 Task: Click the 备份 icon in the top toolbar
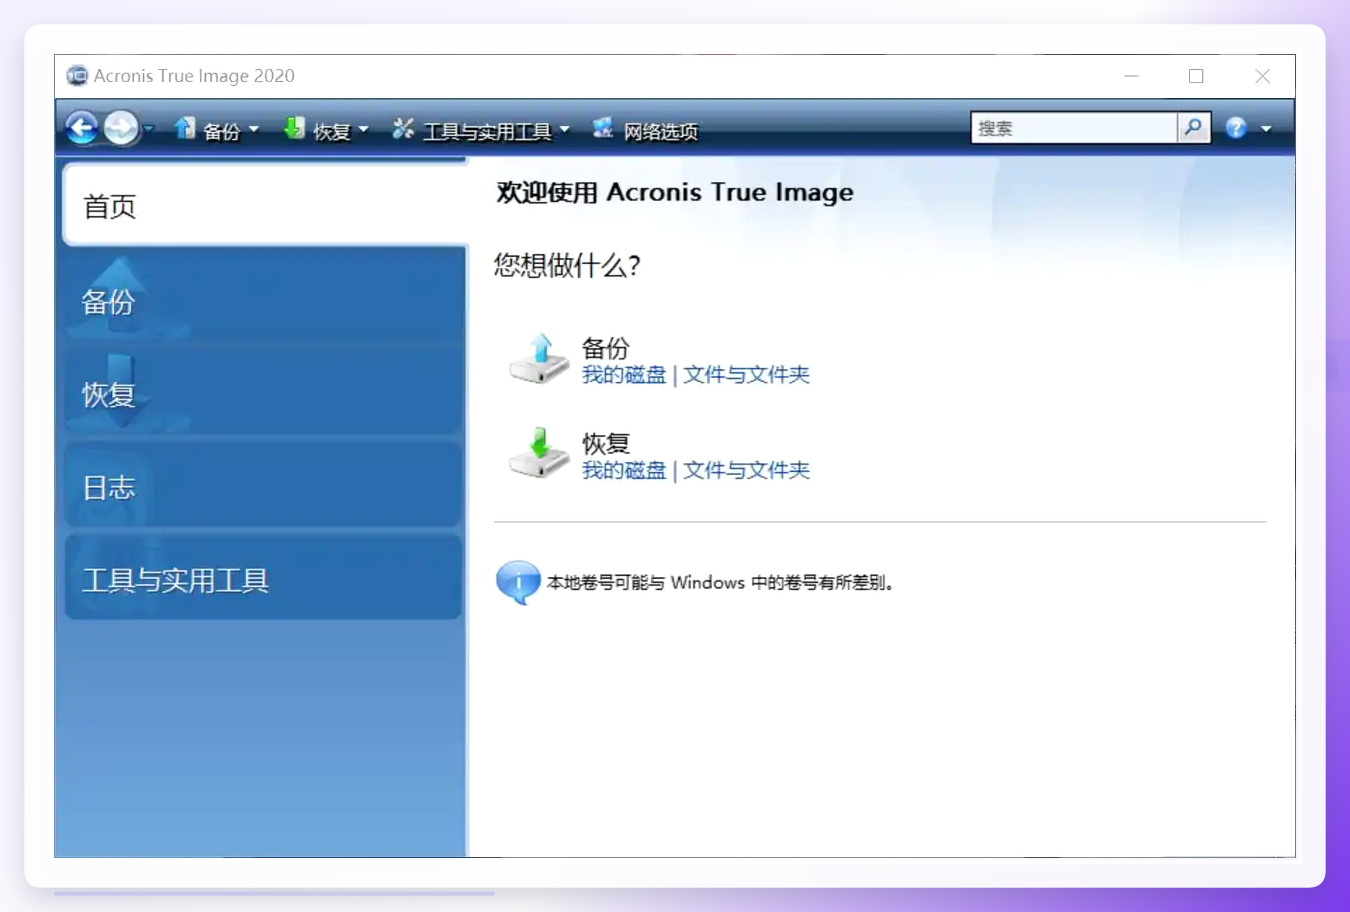tap(185, 128)
